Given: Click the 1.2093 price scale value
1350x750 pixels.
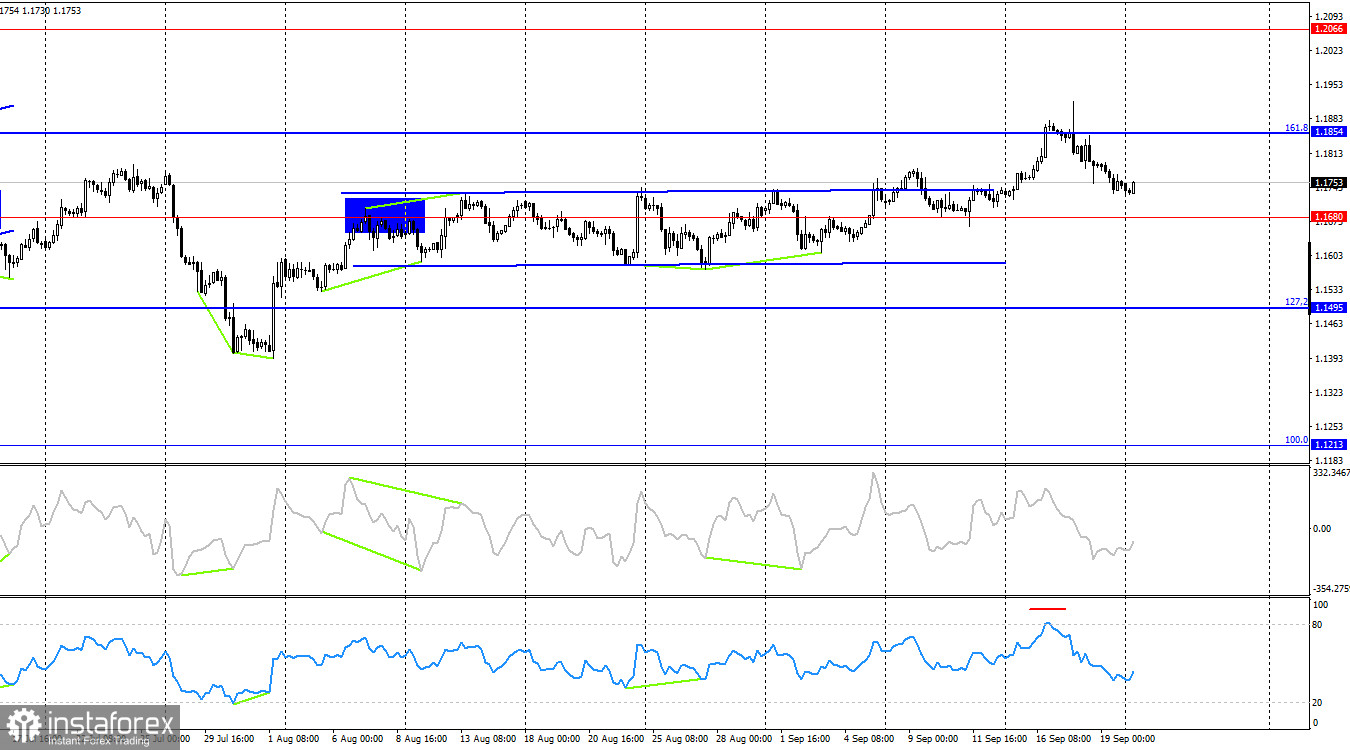Looking at the screenshot, I should 1330,16.
